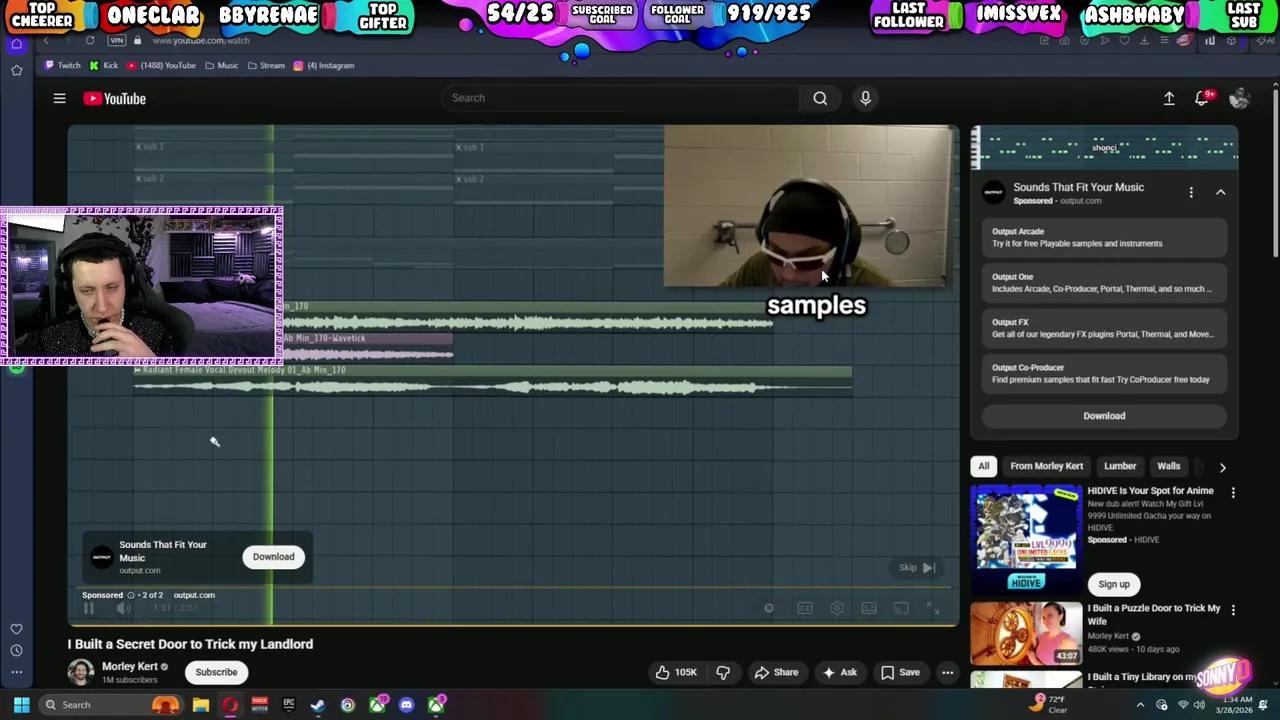Open the Music bookmarks folder
The height and width of the screenshot is (720, 1280).
(222, 65)
